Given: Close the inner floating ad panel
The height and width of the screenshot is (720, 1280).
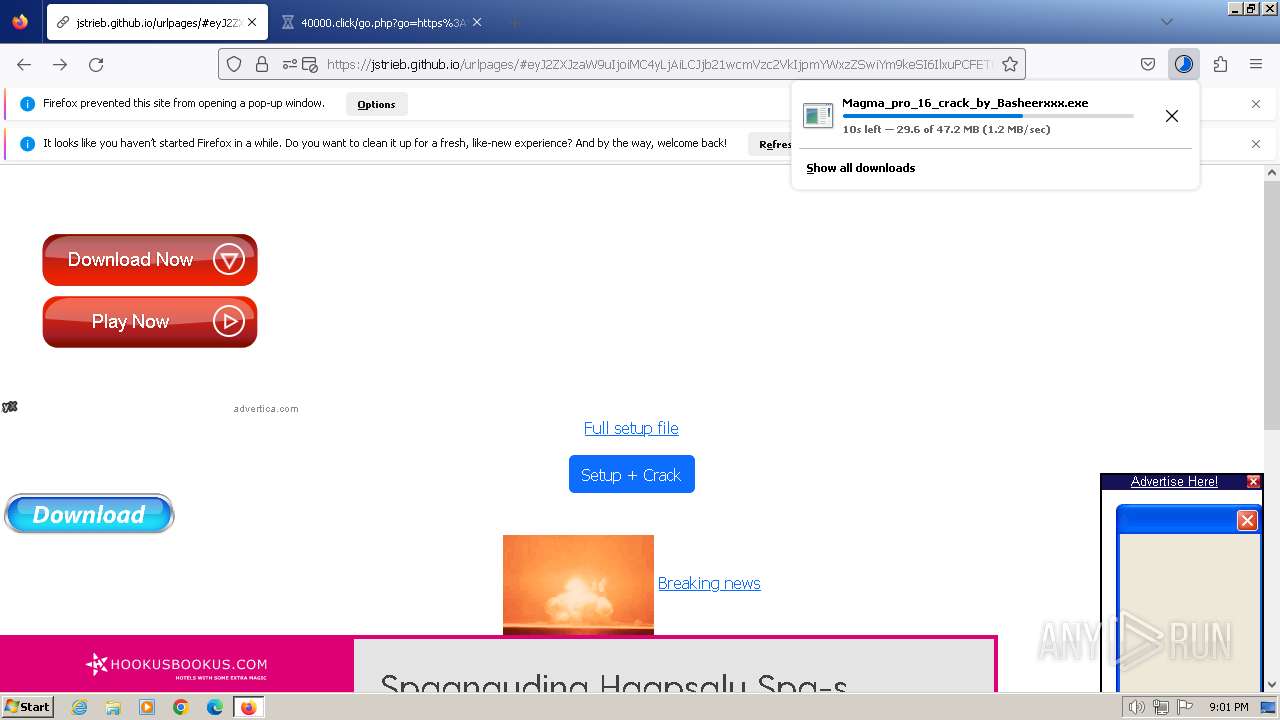Looking at the screenshot, I should point(1247,520).
